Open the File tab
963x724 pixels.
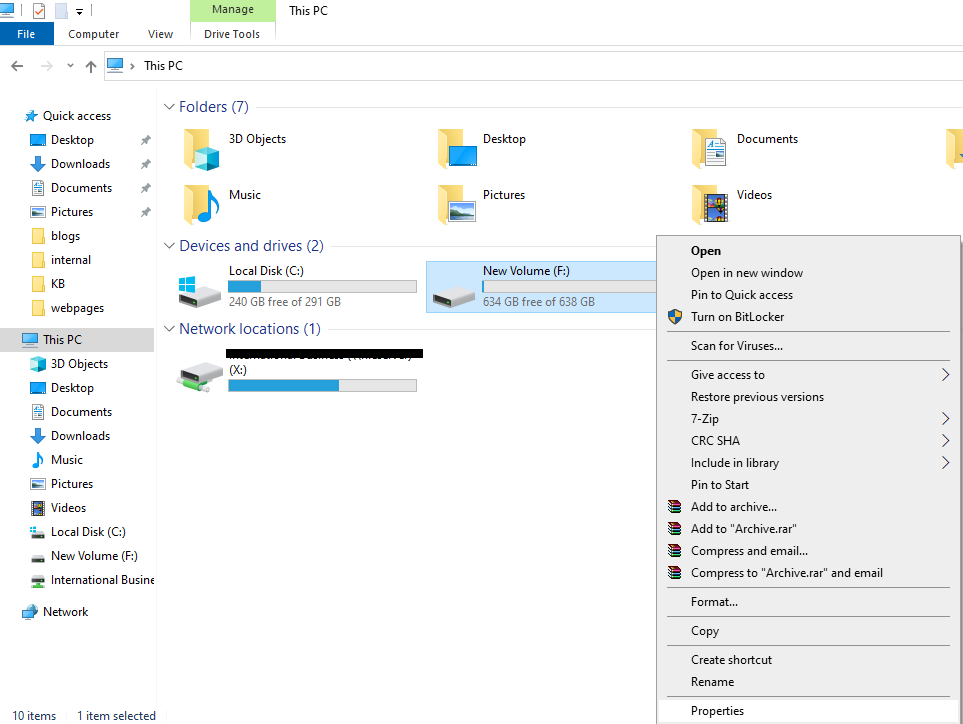click(x=26, y=34)
